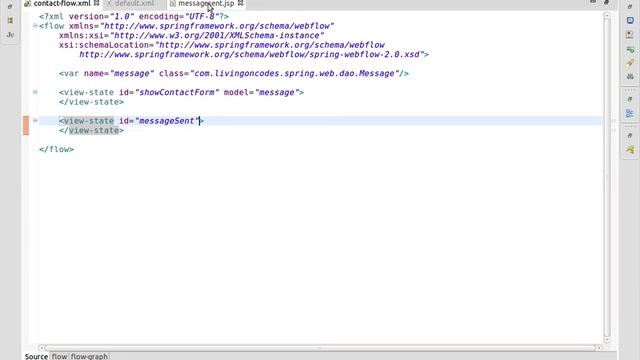Click the xmlns:xsi XMLSchema-instance value
640x360 pixels.
point(217,36)
